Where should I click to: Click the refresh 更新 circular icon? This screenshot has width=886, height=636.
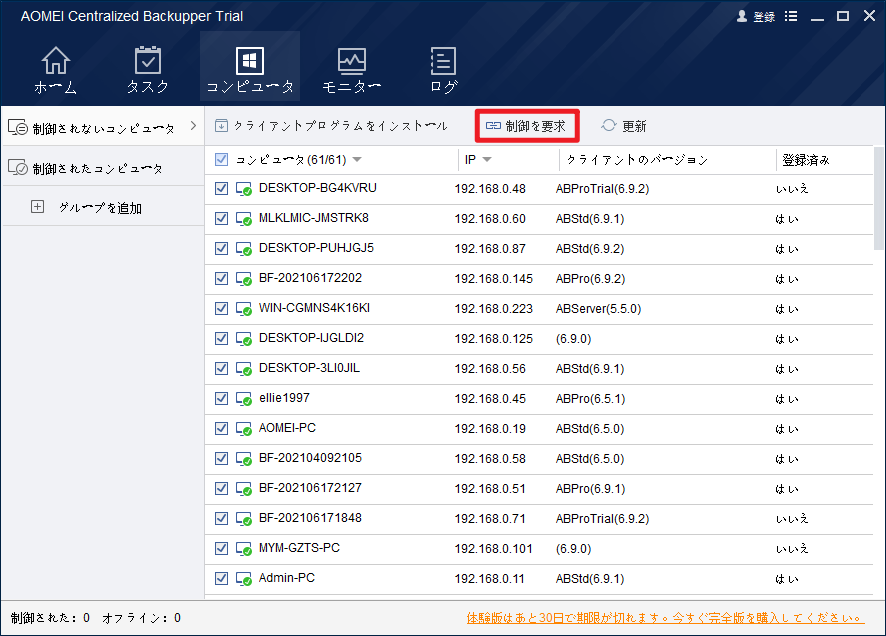609,125
